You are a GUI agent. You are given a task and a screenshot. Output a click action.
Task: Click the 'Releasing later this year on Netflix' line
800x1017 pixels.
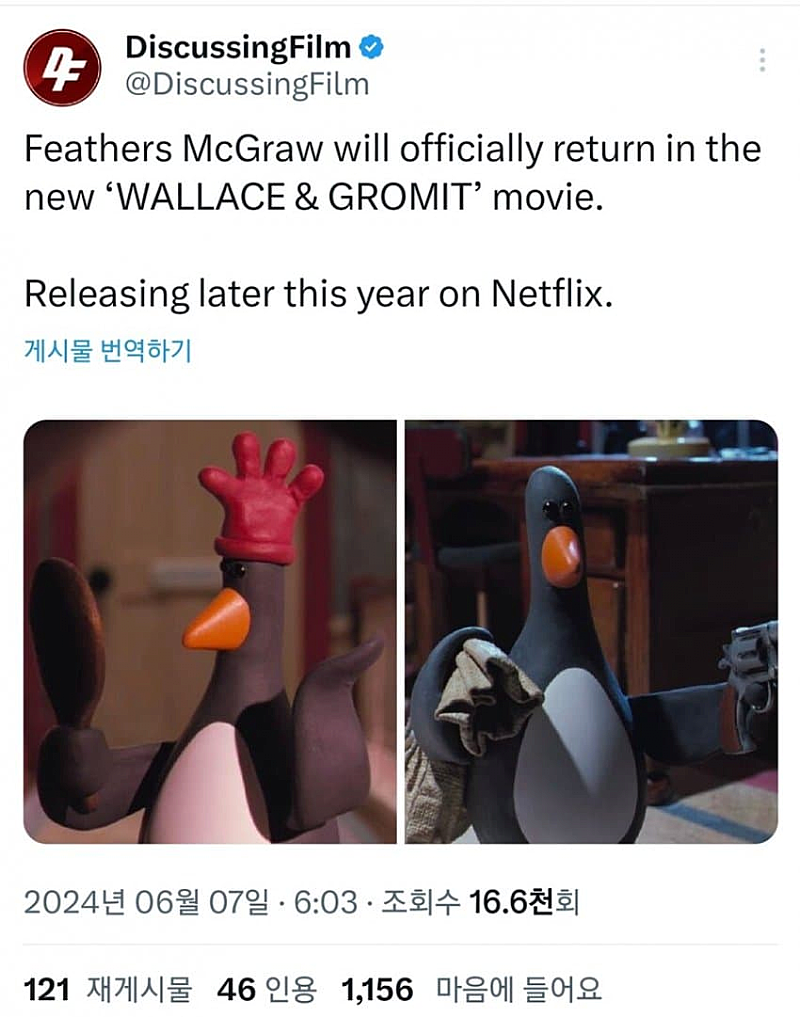coord(318,294)
